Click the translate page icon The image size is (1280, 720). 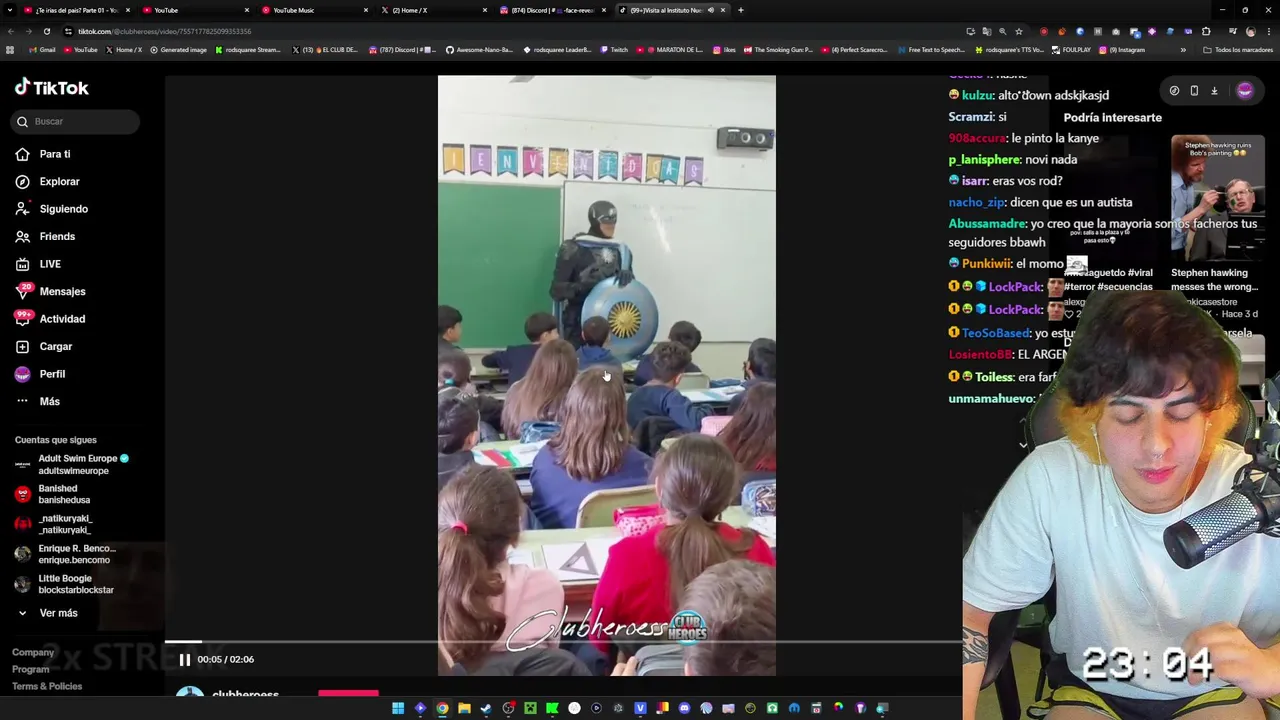986,31
